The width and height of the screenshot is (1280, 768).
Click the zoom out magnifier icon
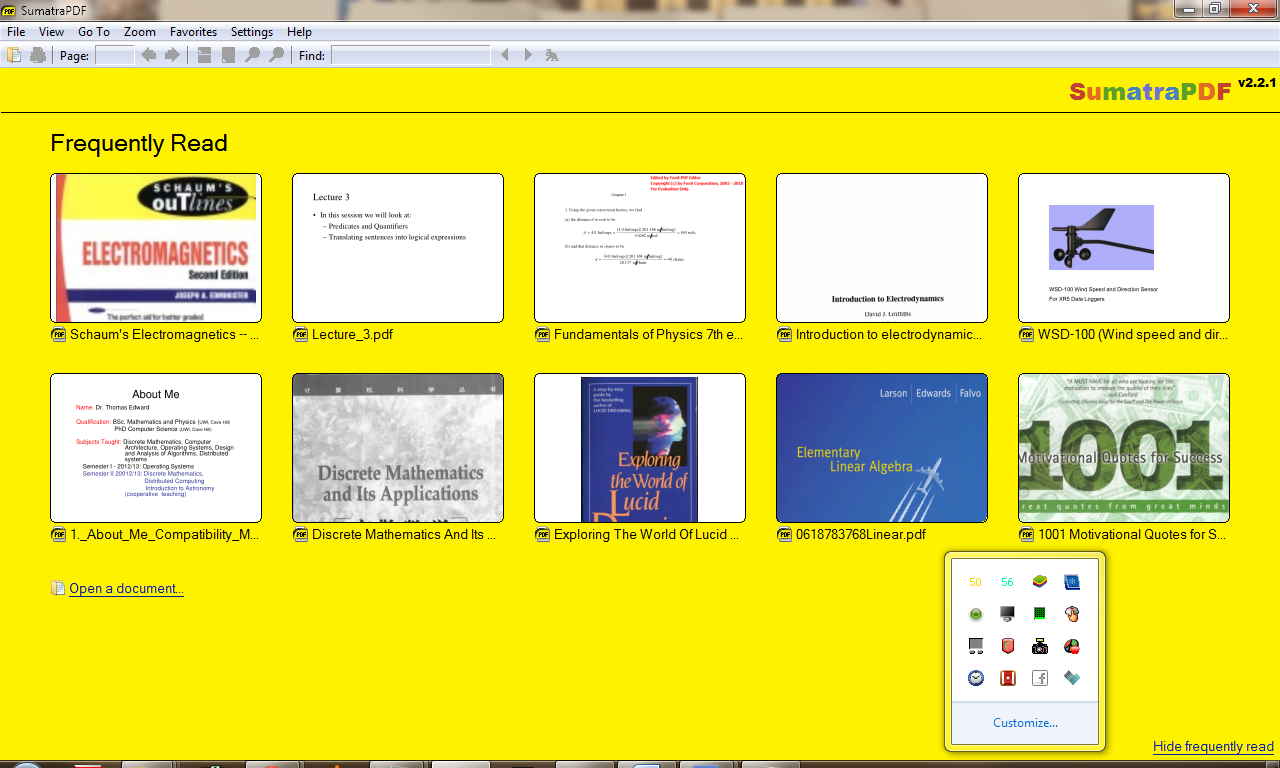[x=253, y=55]
